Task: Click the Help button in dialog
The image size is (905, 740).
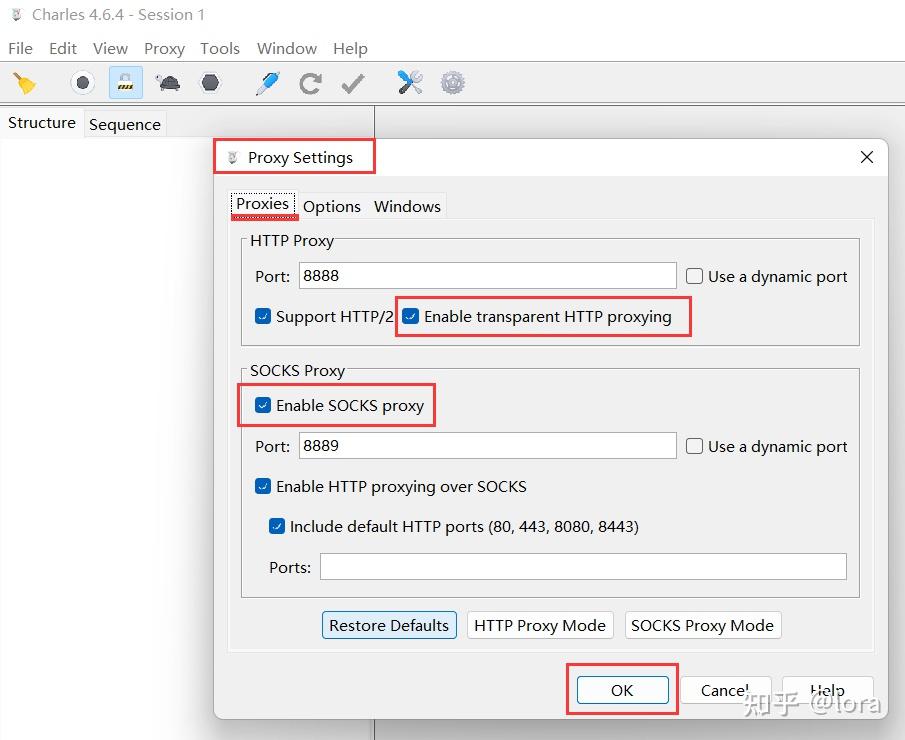Action: pos(827,690)
